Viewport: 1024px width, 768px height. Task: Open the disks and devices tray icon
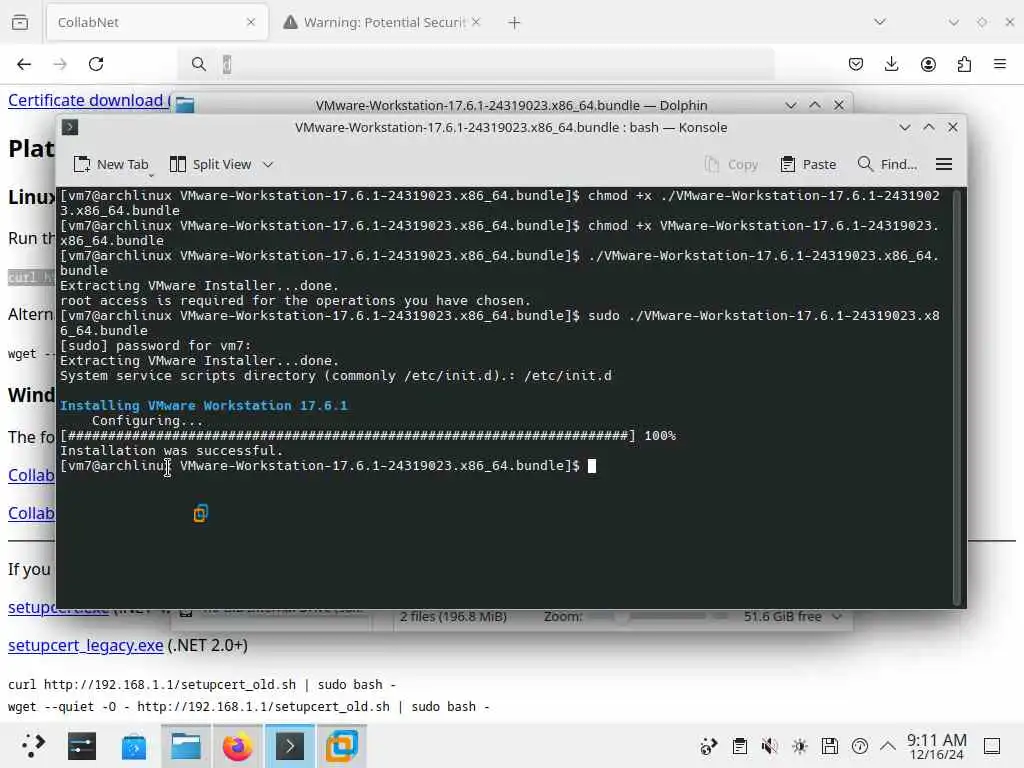tap(829, 746)
